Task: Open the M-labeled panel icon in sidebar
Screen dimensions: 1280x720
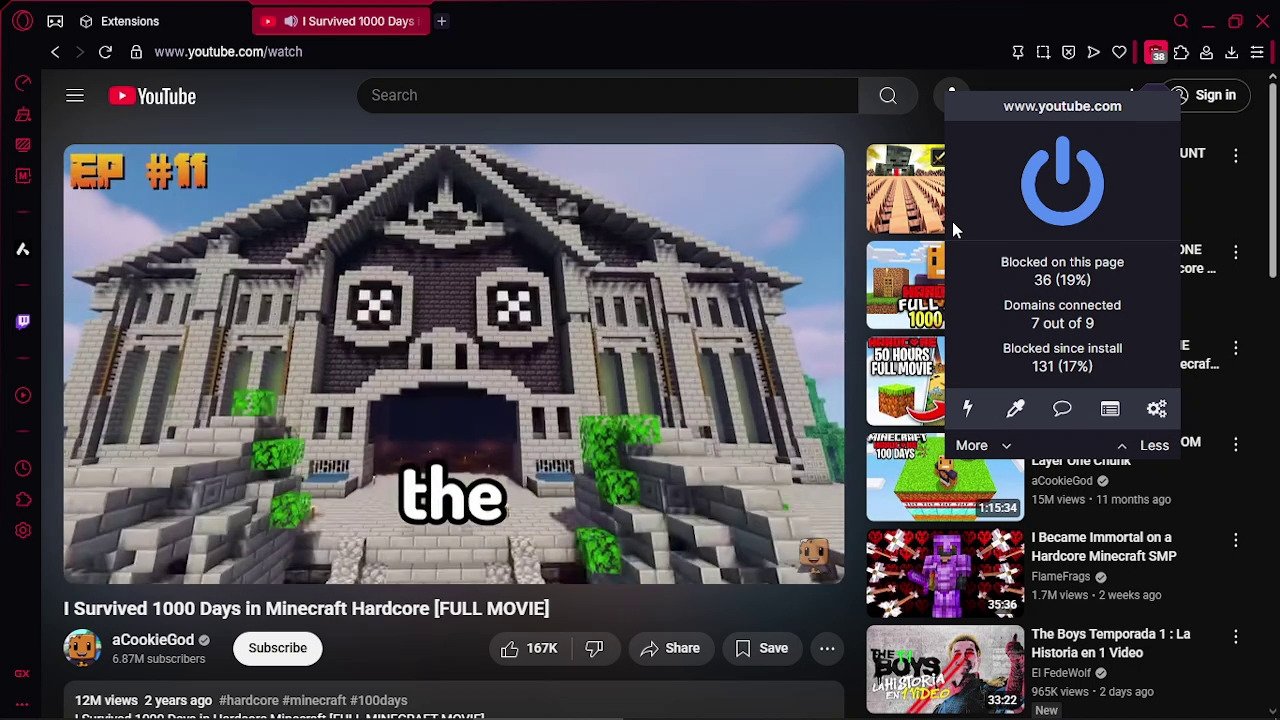Action: point(23,176)
